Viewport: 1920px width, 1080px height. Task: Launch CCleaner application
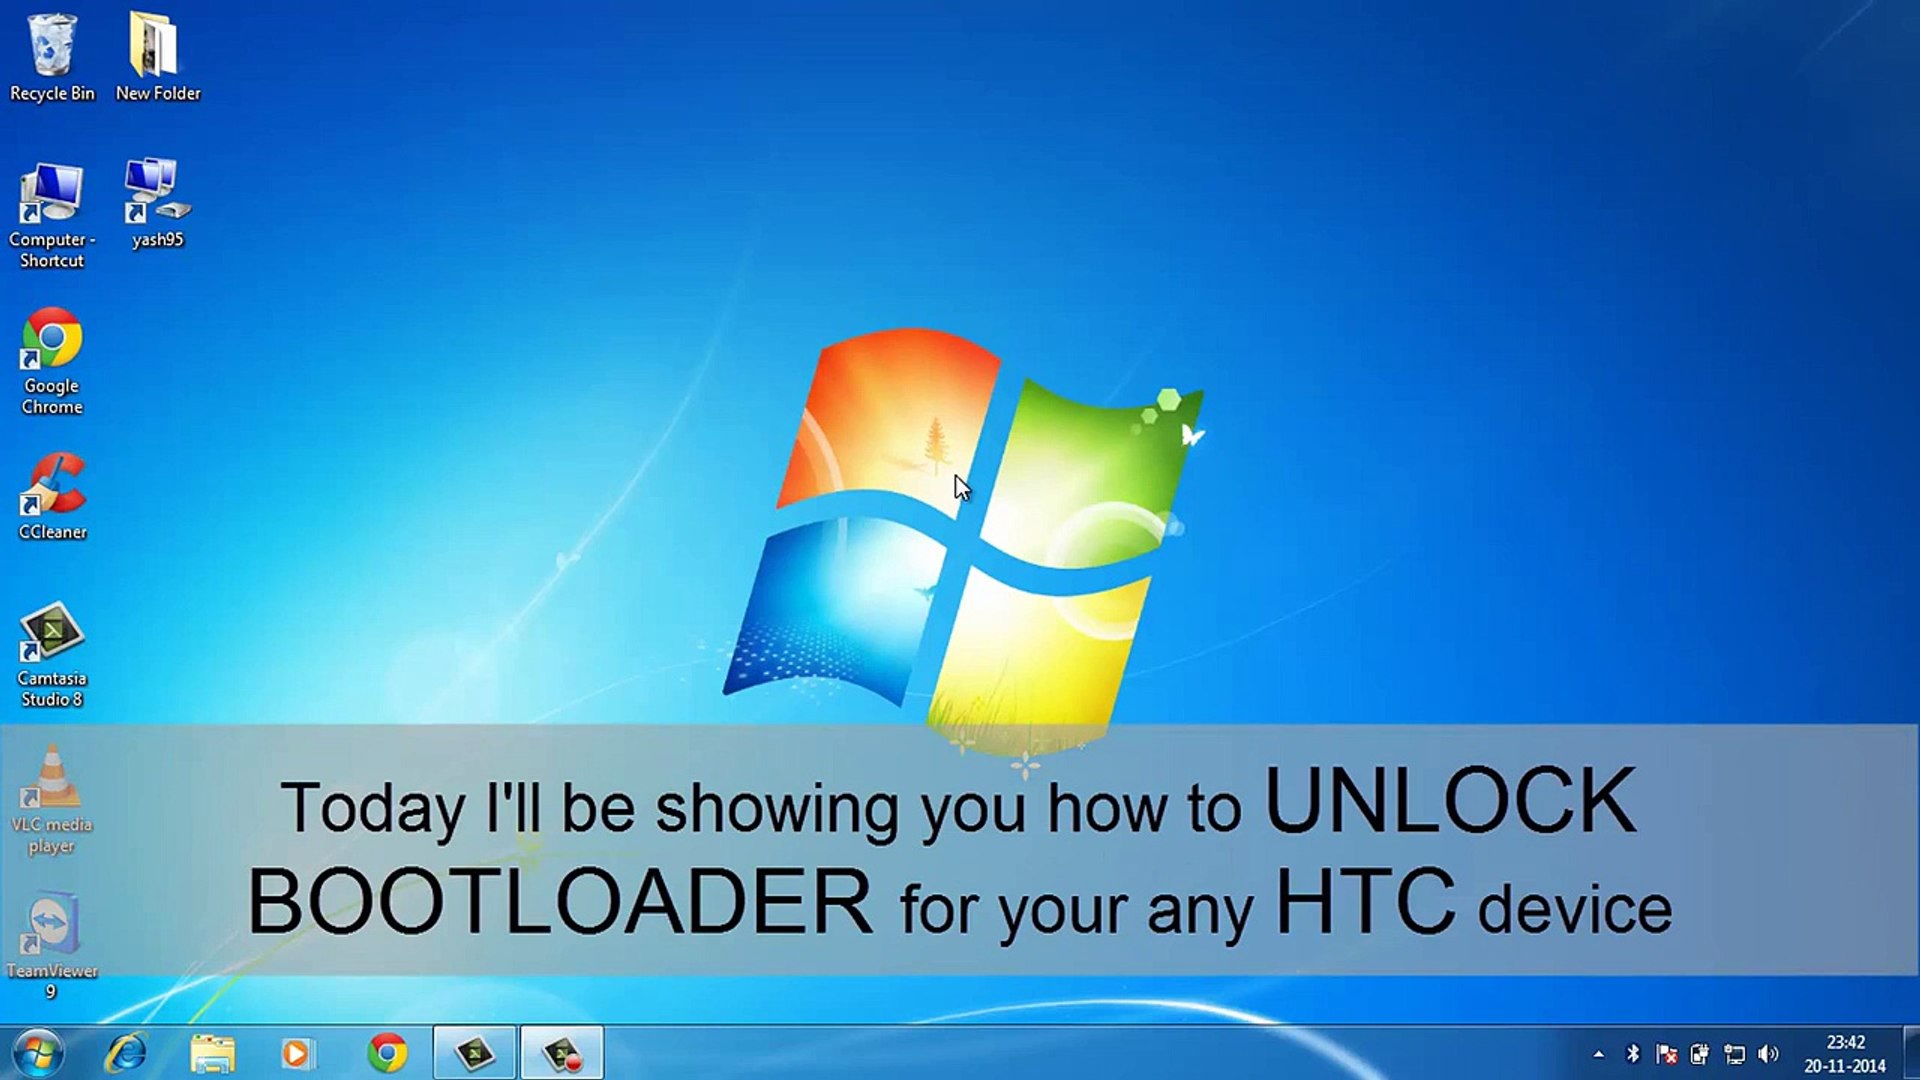(53, 496)
